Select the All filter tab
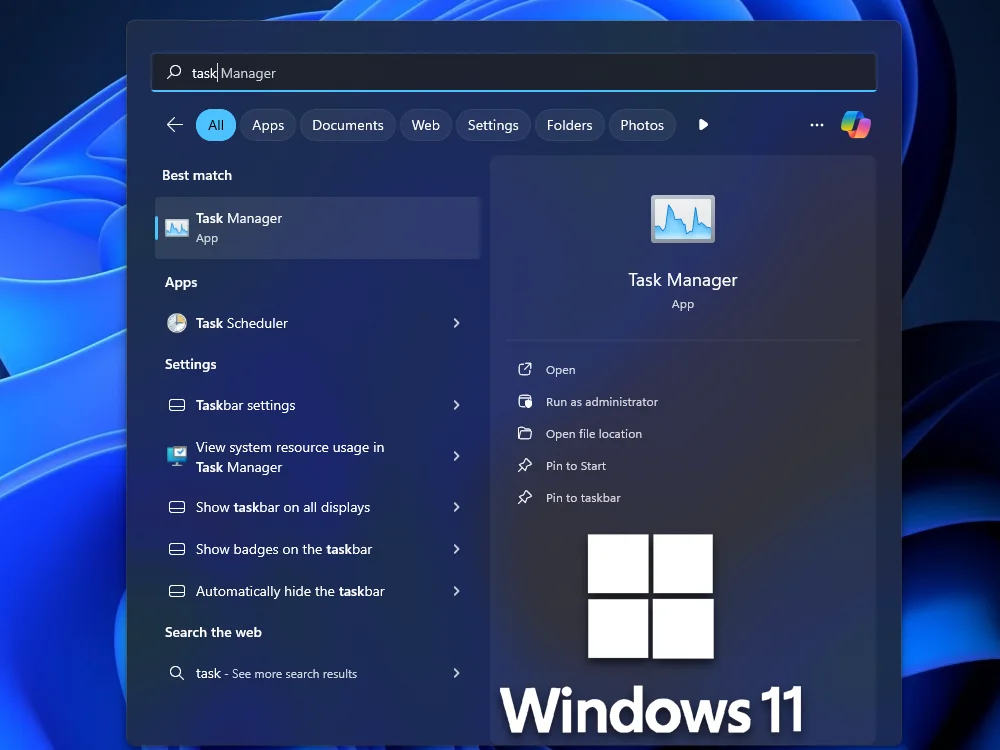Viewport: 1000px width, 750px height. tap(216, 125)
